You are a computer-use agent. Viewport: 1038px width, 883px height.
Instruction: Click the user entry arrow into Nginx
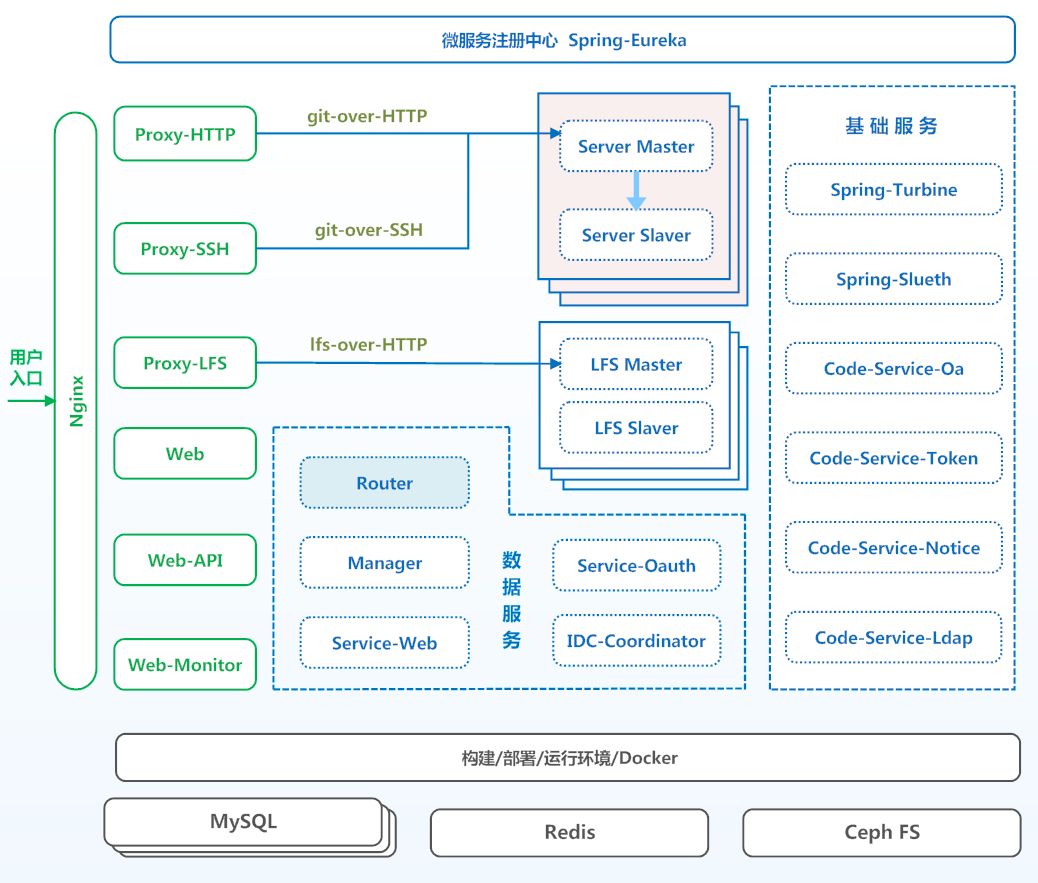(31, 400)
